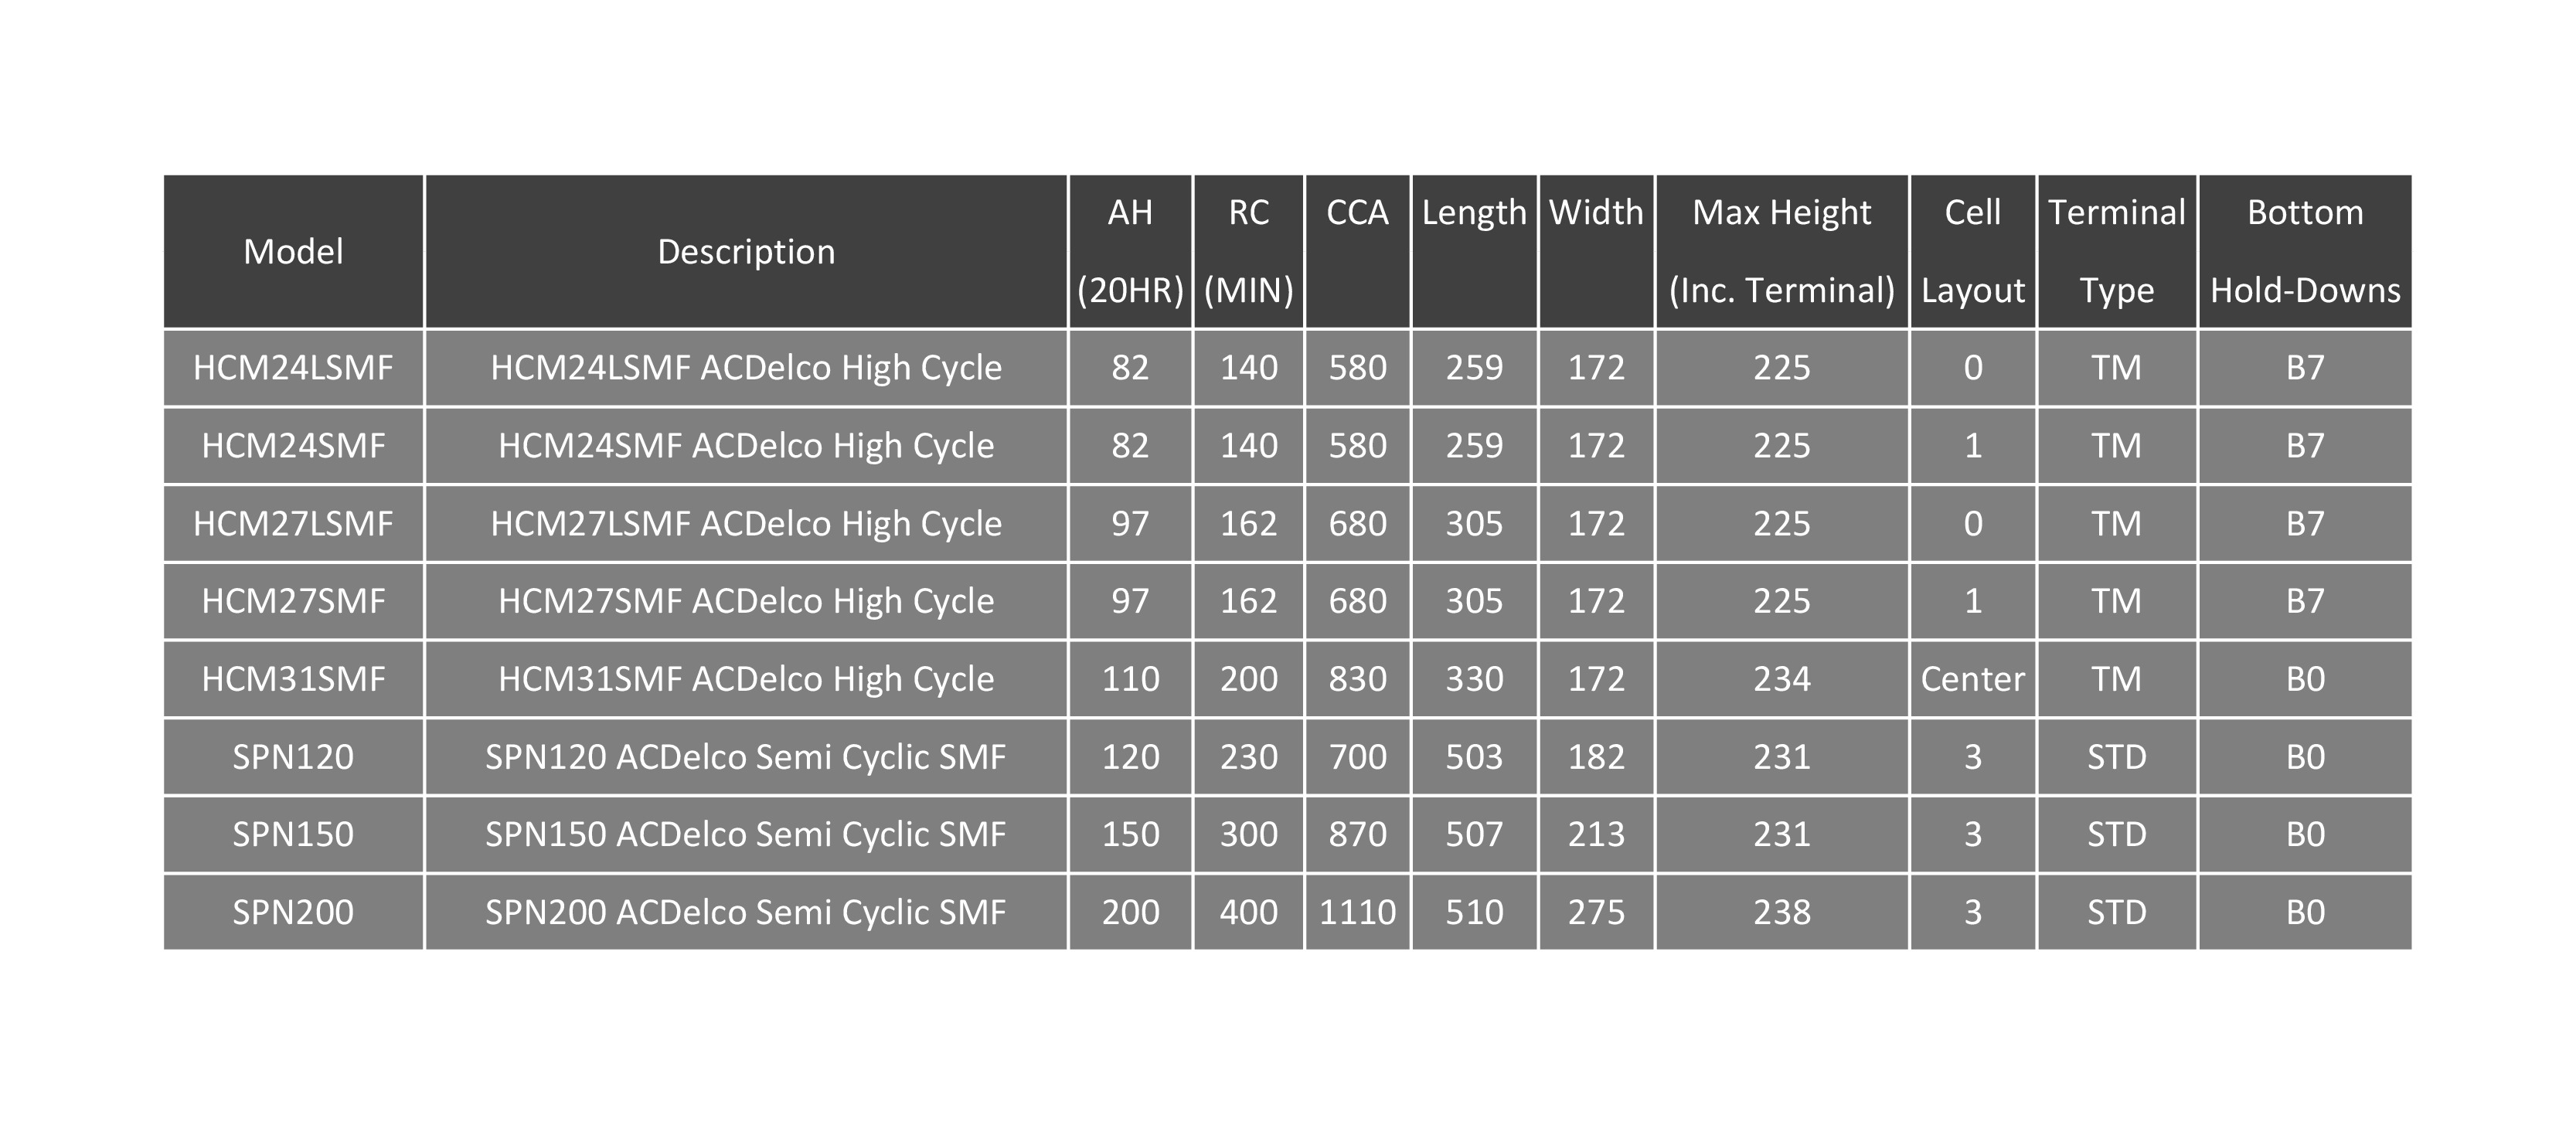Click the Description column header
Image resolution: width=2576 pixels, height=1125 pixels.
746,251
